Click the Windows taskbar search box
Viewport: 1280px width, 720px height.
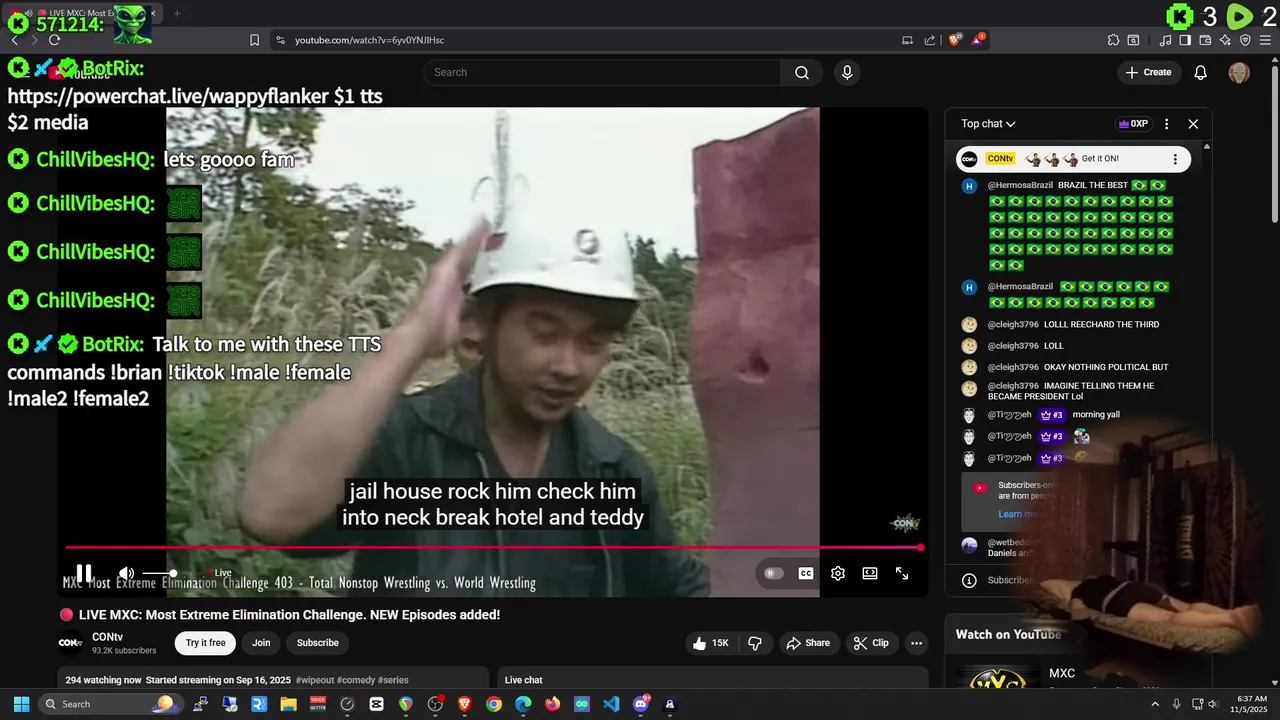[109, 704]
